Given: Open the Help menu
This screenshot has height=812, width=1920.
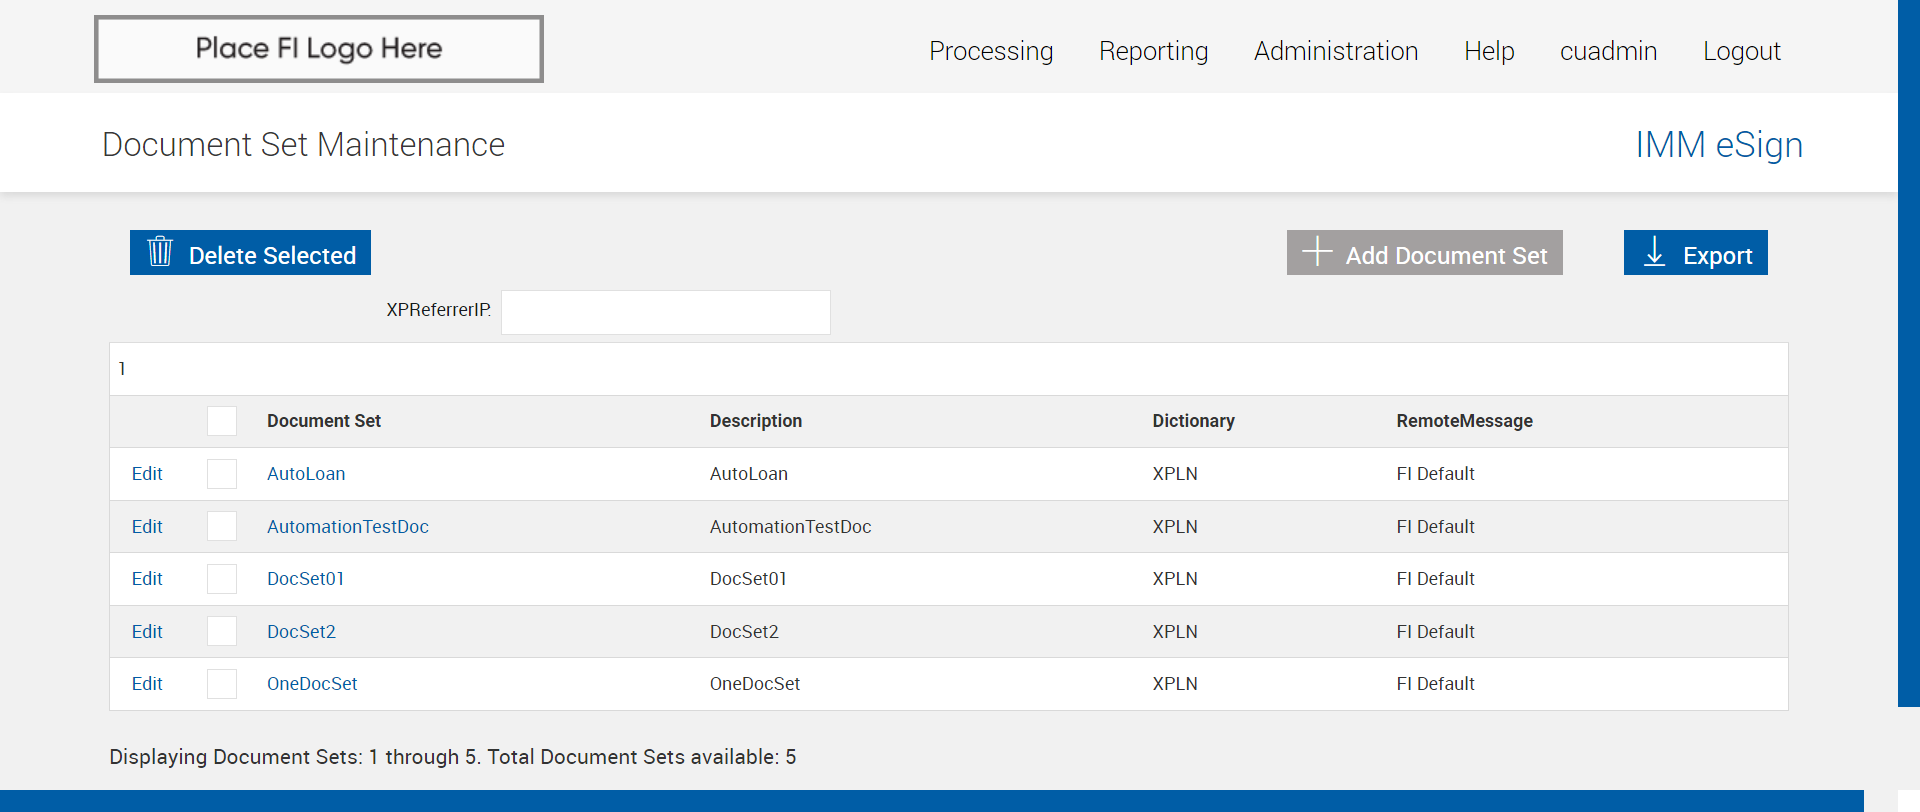Looking at the screenshot, I should tap(1489, 51).
